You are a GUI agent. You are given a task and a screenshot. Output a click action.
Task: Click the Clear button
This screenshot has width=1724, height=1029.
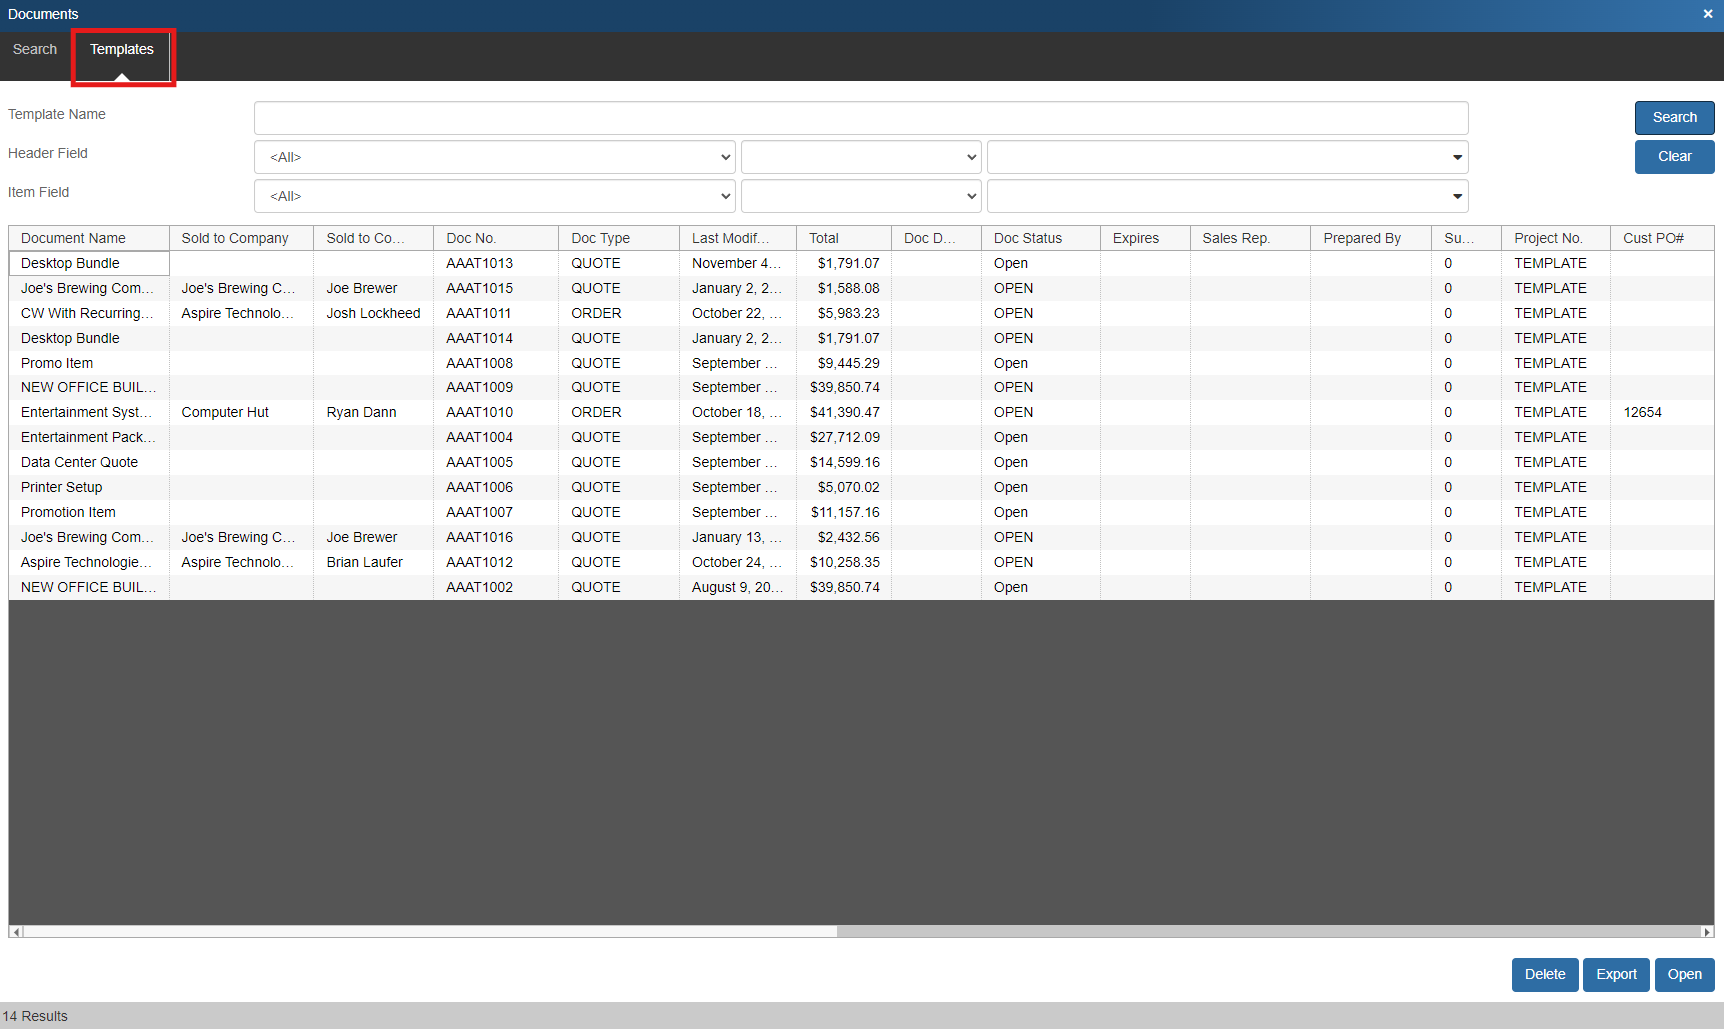click(x=1674, y=157)
